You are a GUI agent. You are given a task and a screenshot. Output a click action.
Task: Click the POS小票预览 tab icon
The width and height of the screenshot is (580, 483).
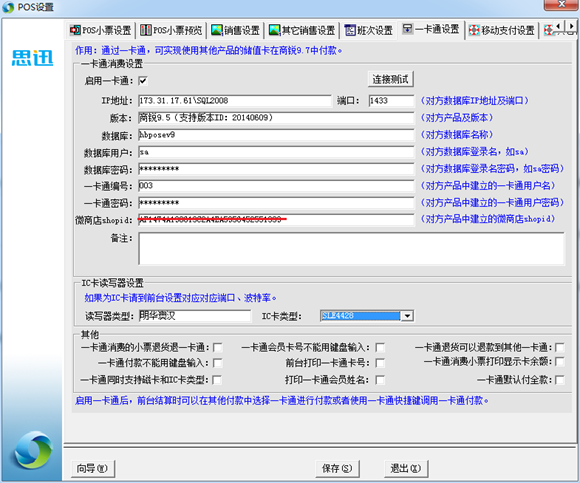point(146,30)
